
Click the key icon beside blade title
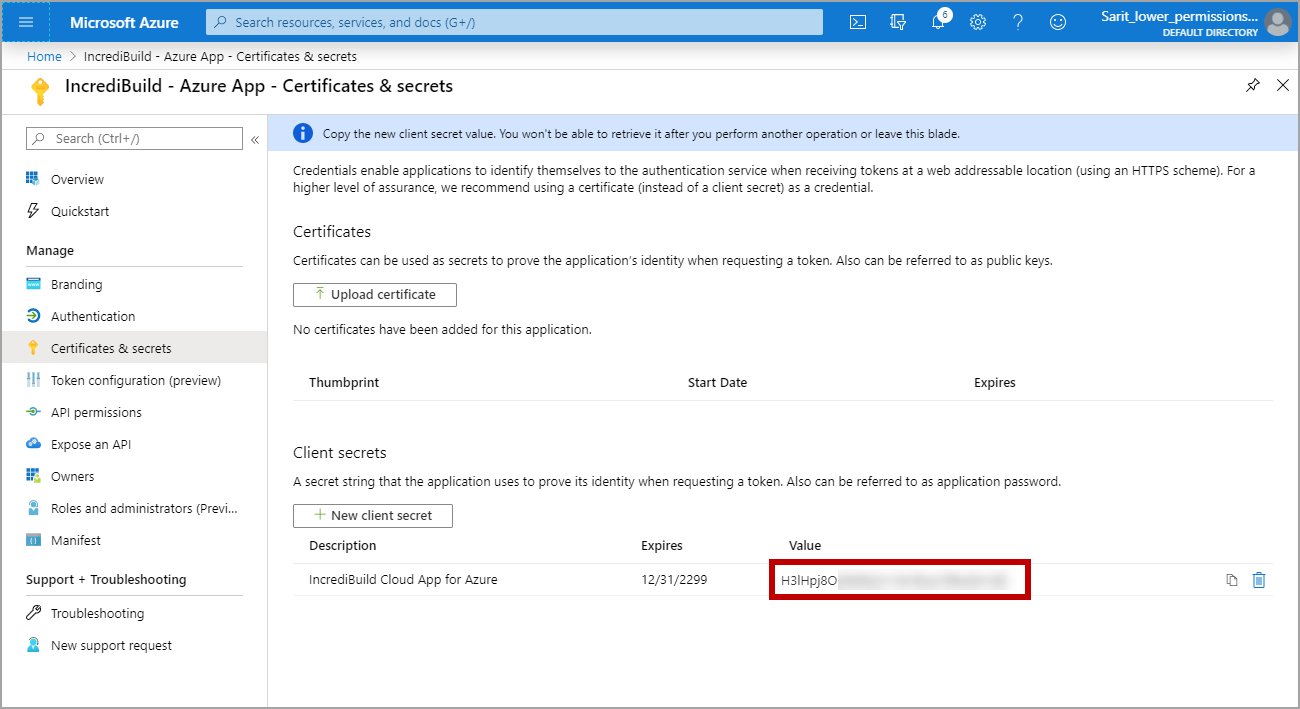40,92
